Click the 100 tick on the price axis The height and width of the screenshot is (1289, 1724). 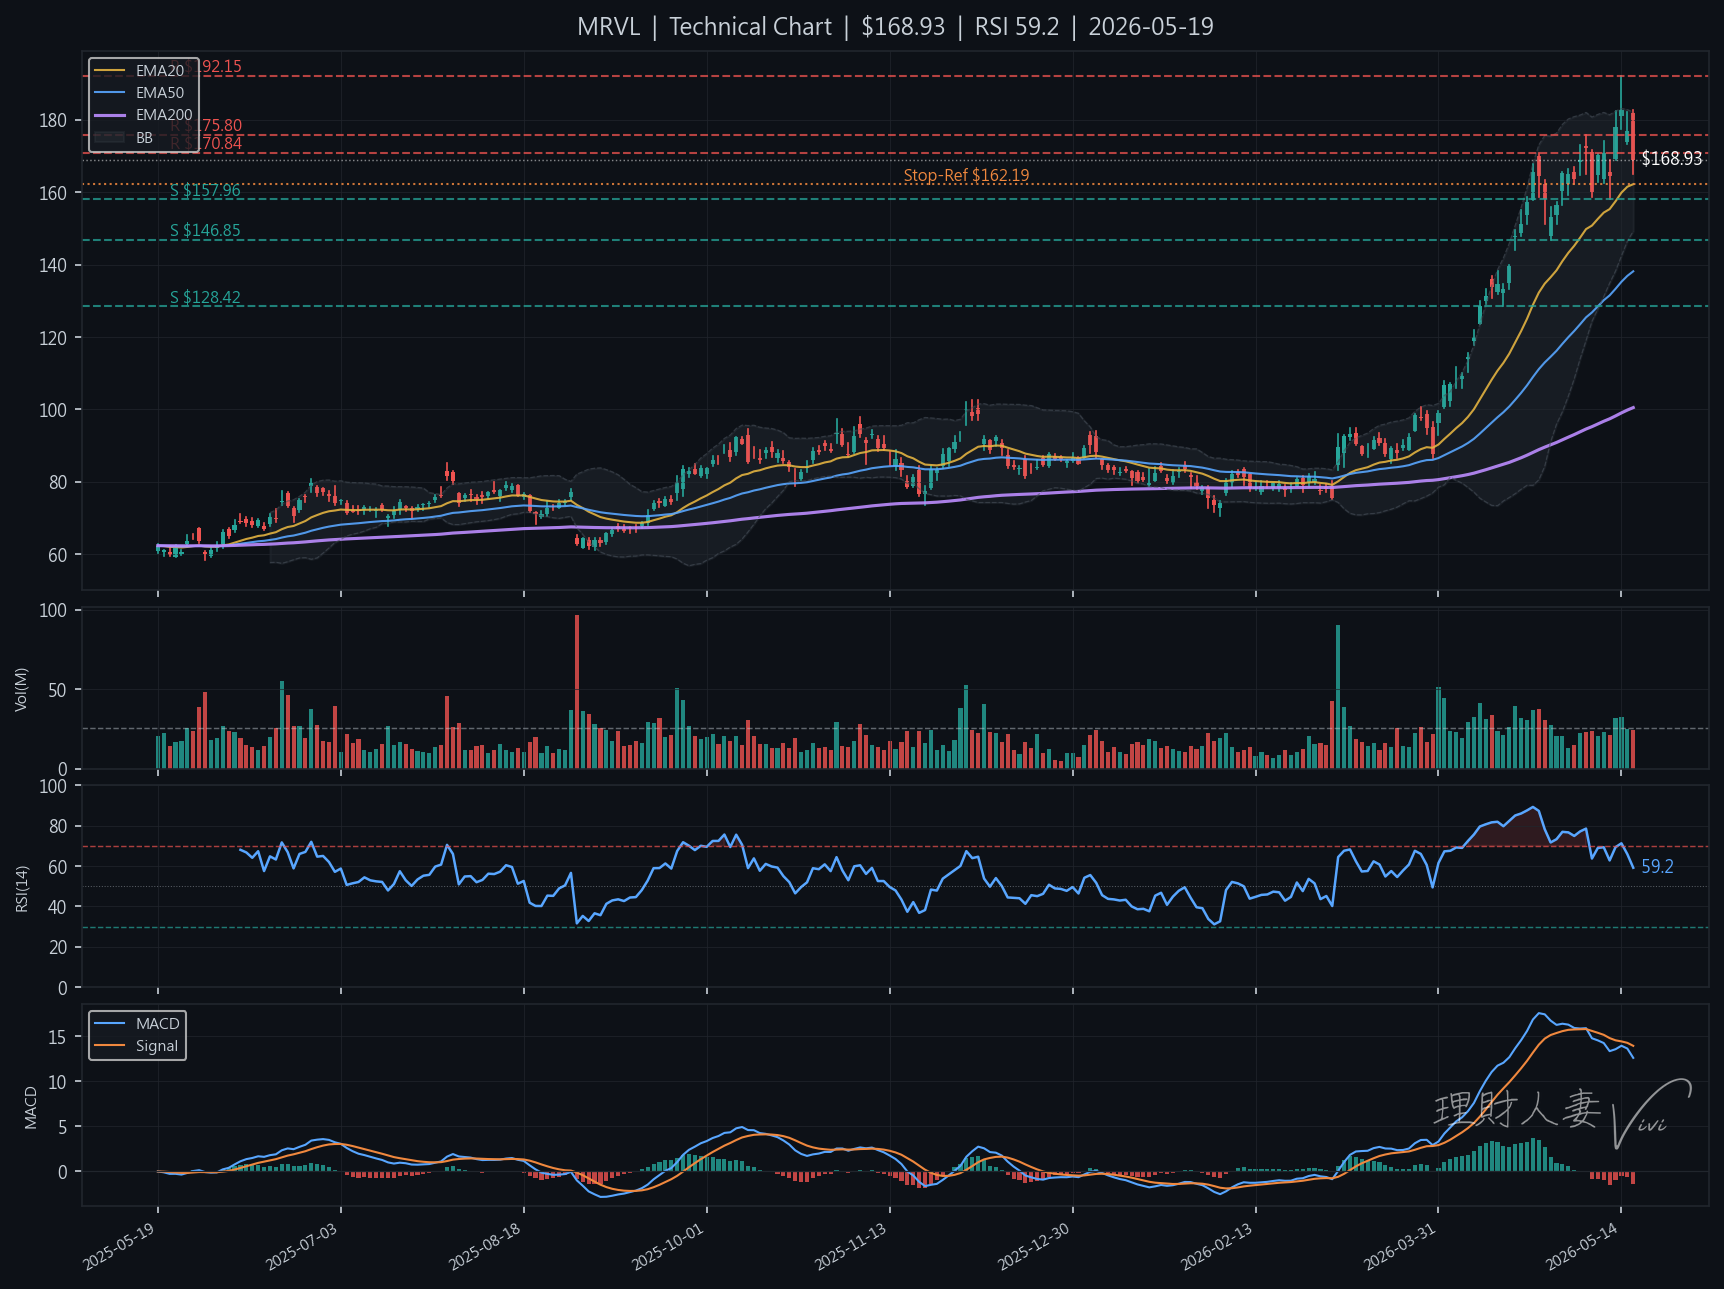53,411
